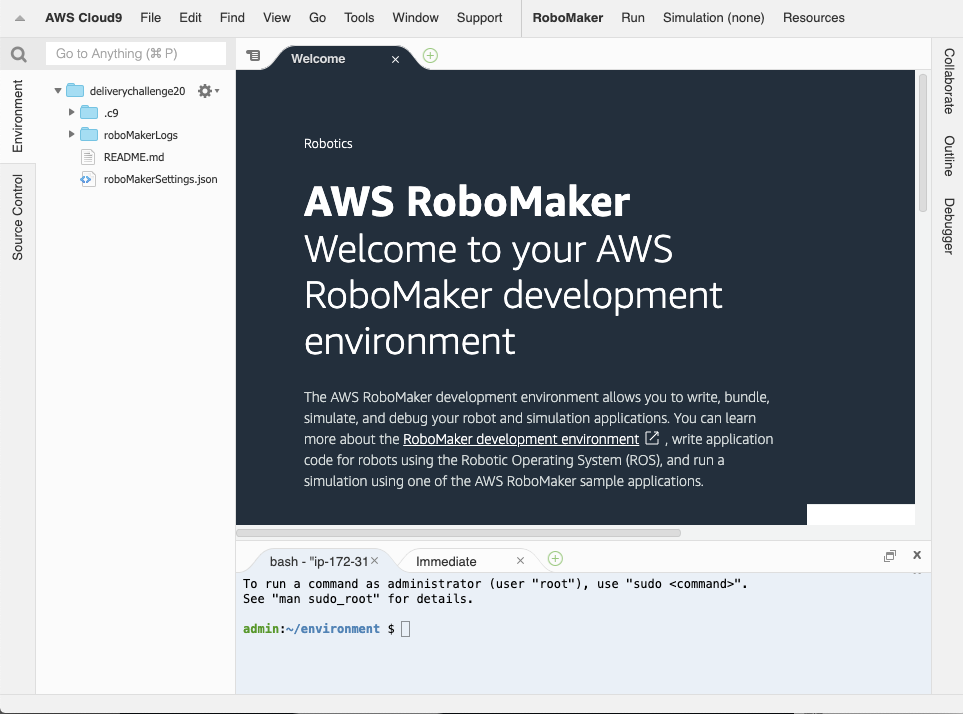Open the Environment side panel
The height and width of the screenshot is (714, 963).
tap(17, 115)
